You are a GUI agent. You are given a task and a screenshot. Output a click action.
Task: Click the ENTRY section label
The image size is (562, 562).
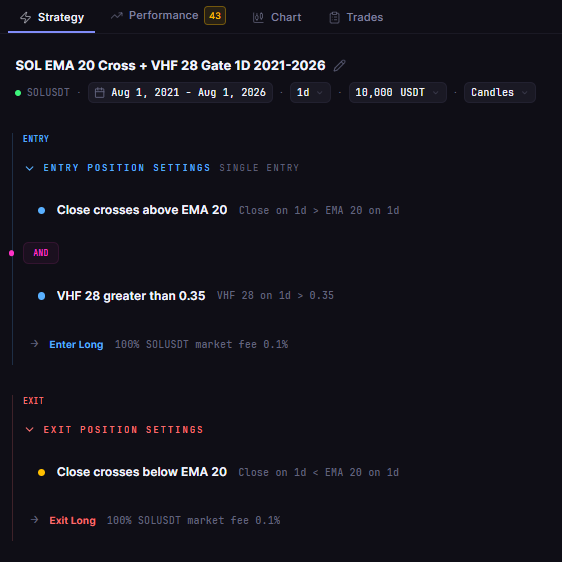click(36, 139)
